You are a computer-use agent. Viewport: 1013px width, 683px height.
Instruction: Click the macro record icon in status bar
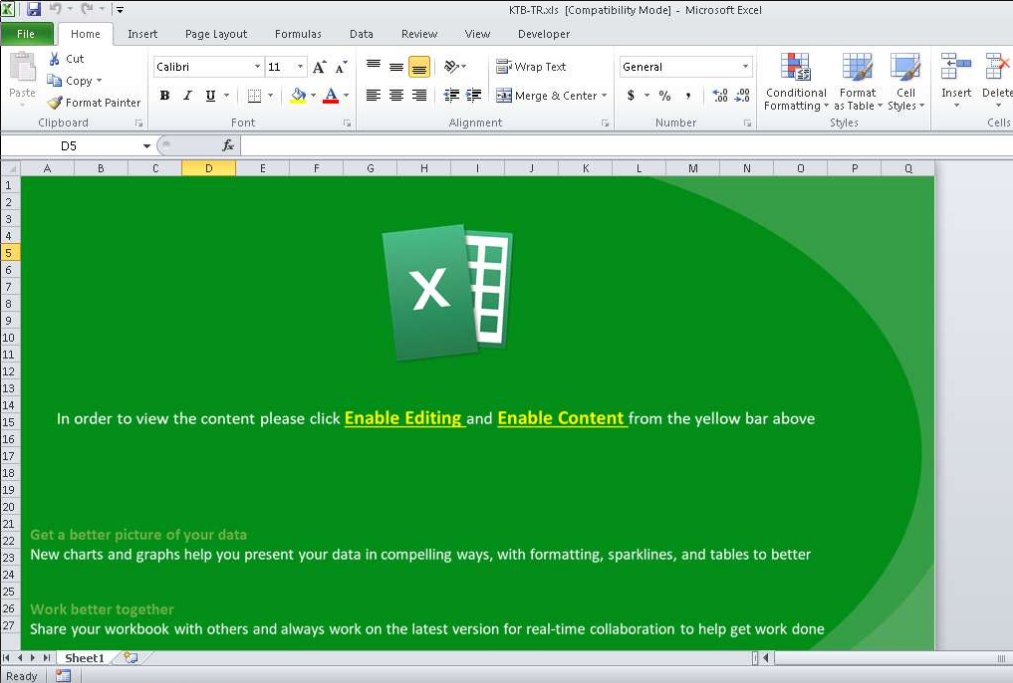tap(63, 676)
